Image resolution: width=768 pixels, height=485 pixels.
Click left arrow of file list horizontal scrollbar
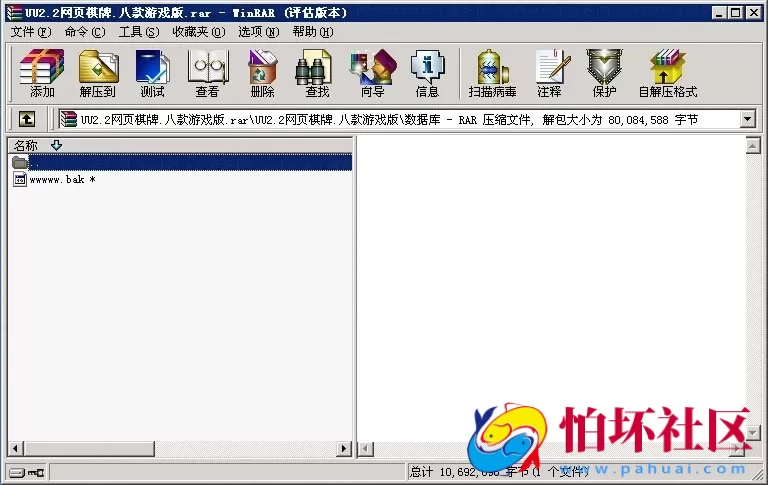(x=15, y=448)
